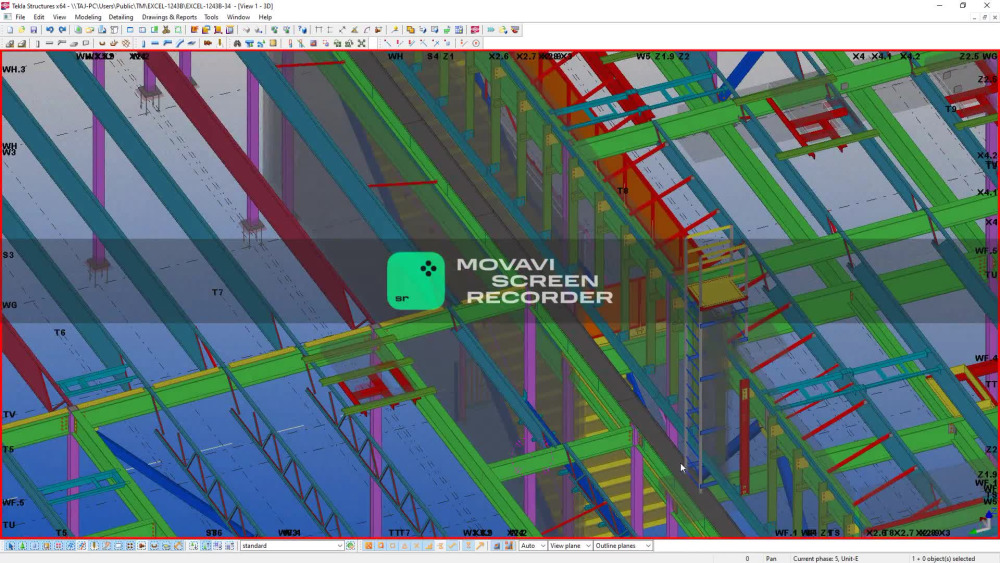Choose the create weld tool
Screen dimensions: 1000x563
pyautogui.click(x=219, y=43)
